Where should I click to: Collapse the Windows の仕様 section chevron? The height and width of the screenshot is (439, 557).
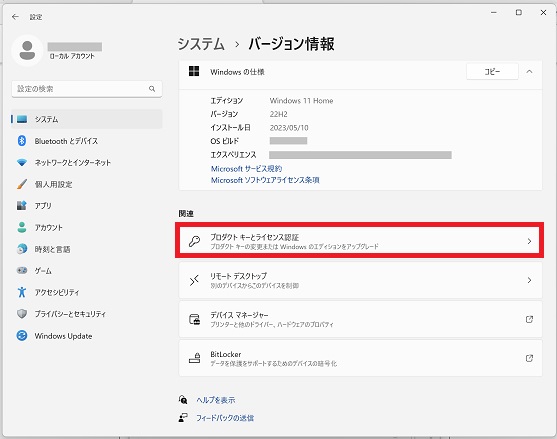(529, 72)
